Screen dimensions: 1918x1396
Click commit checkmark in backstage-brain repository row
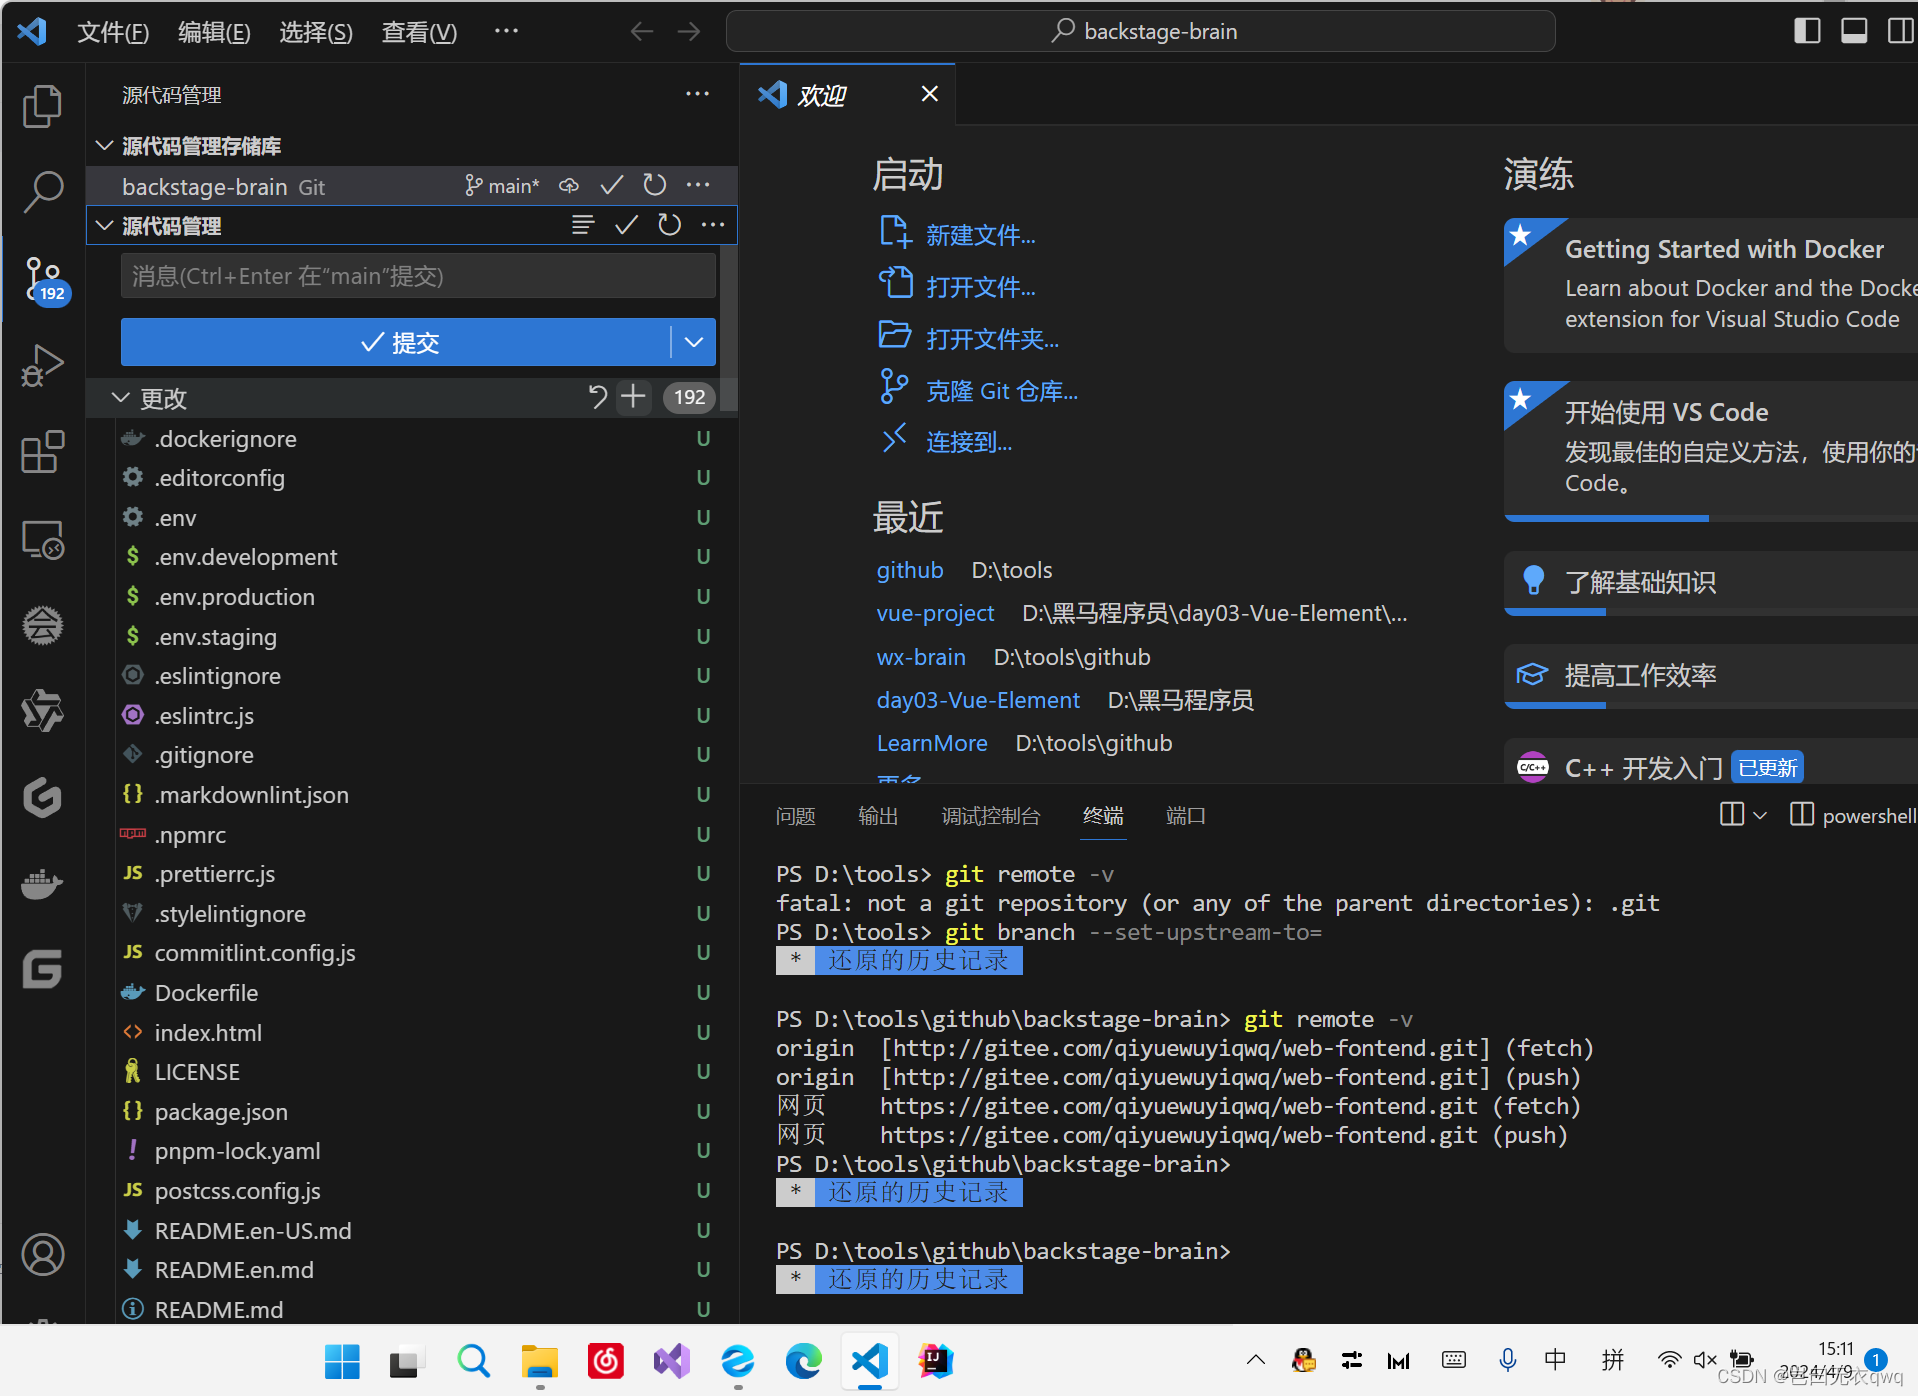click(x=612, y=186)
